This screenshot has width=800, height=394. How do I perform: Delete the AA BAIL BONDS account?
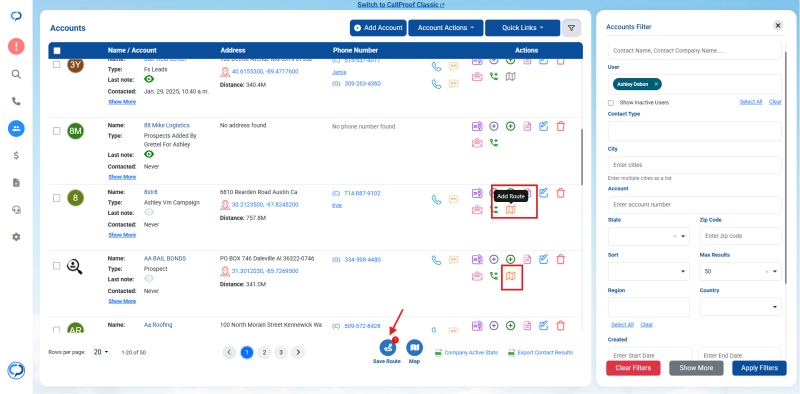(561, 259)
